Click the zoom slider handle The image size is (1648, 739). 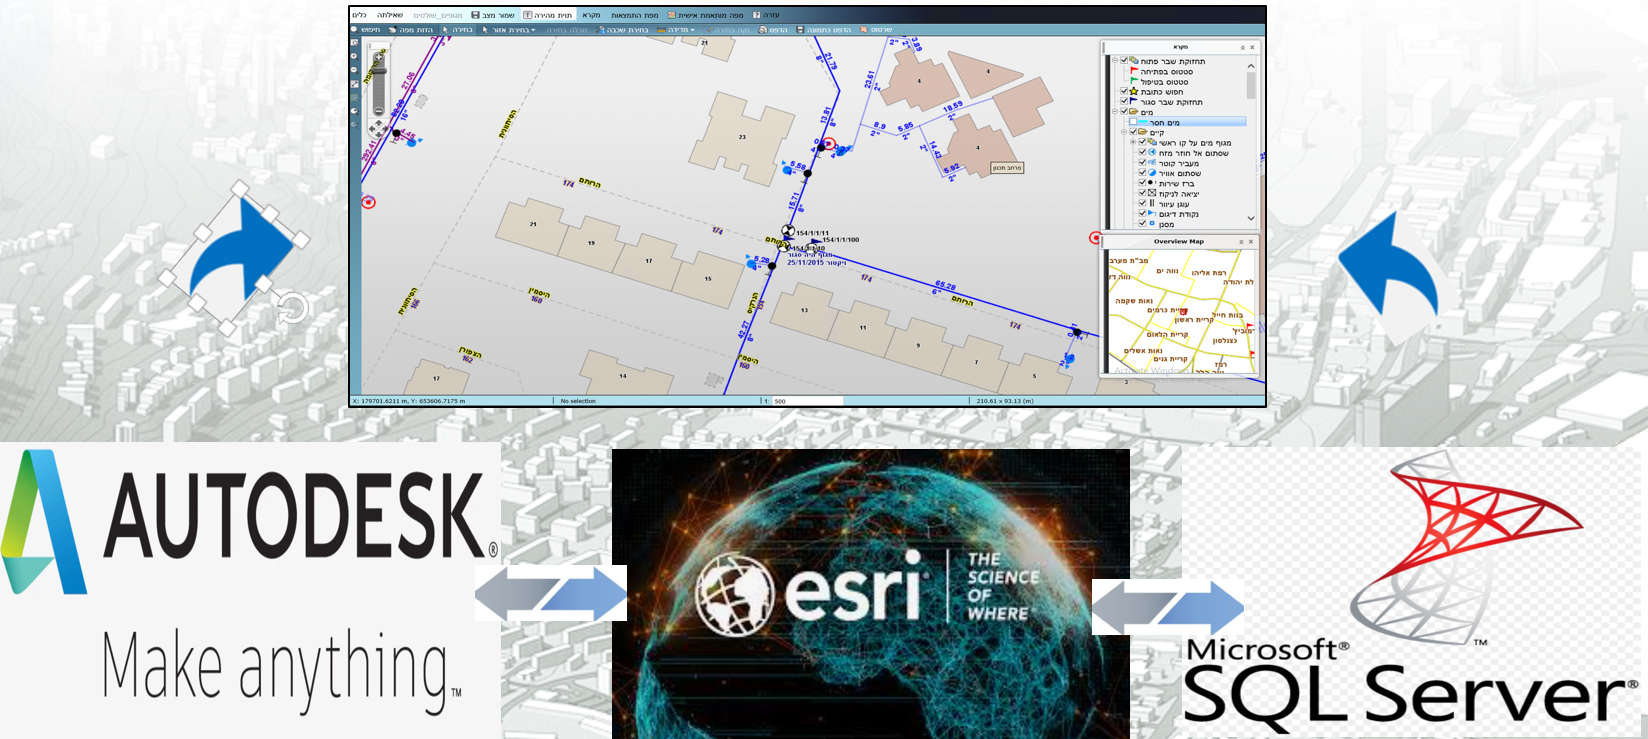point(378,71)
